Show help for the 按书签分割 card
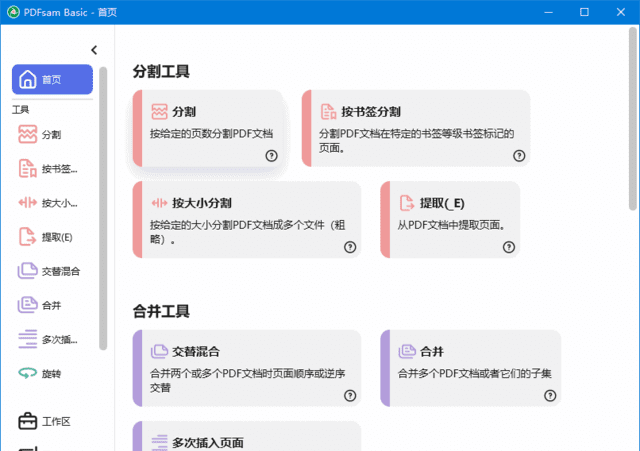The height and width of the screenshot is (451, 640). click(519, 156)
